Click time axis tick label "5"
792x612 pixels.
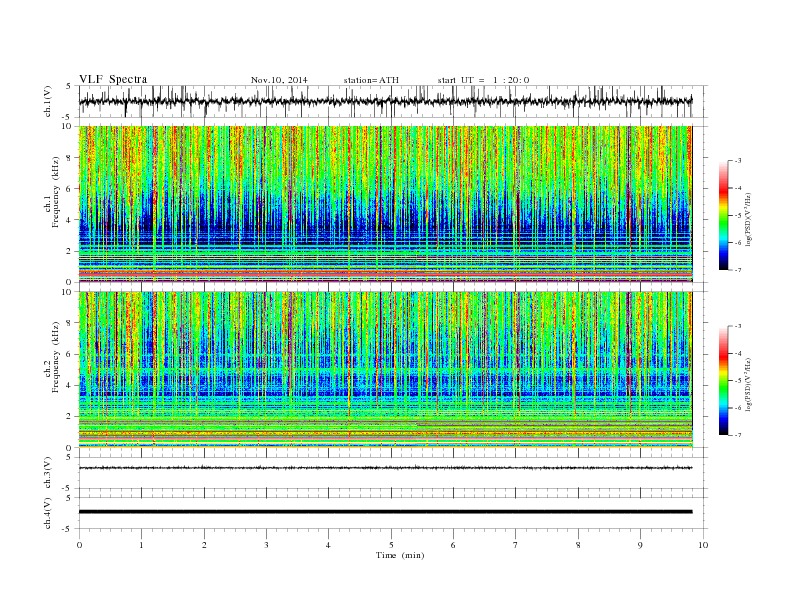point(391,545)
